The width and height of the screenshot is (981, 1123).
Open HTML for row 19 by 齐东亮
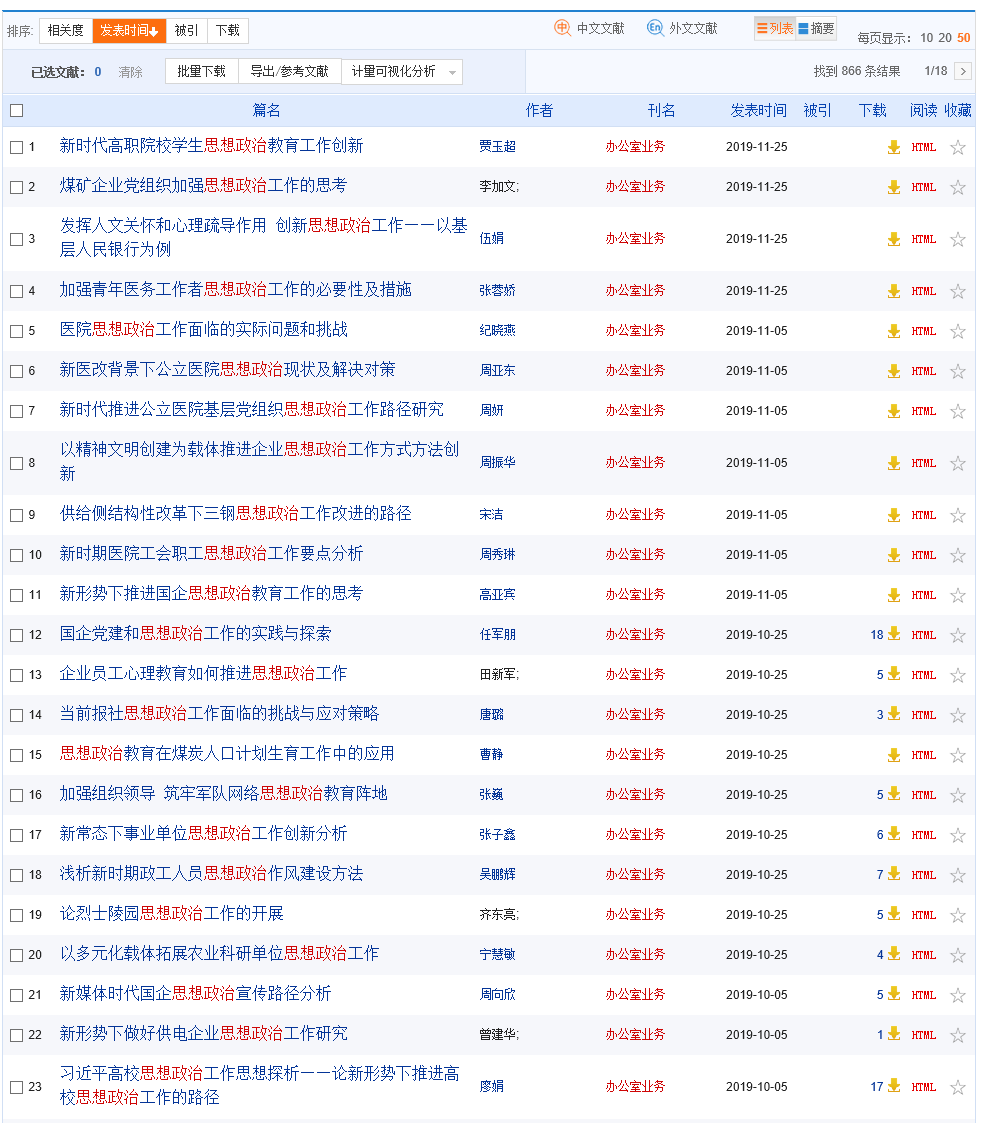[923, 915]
